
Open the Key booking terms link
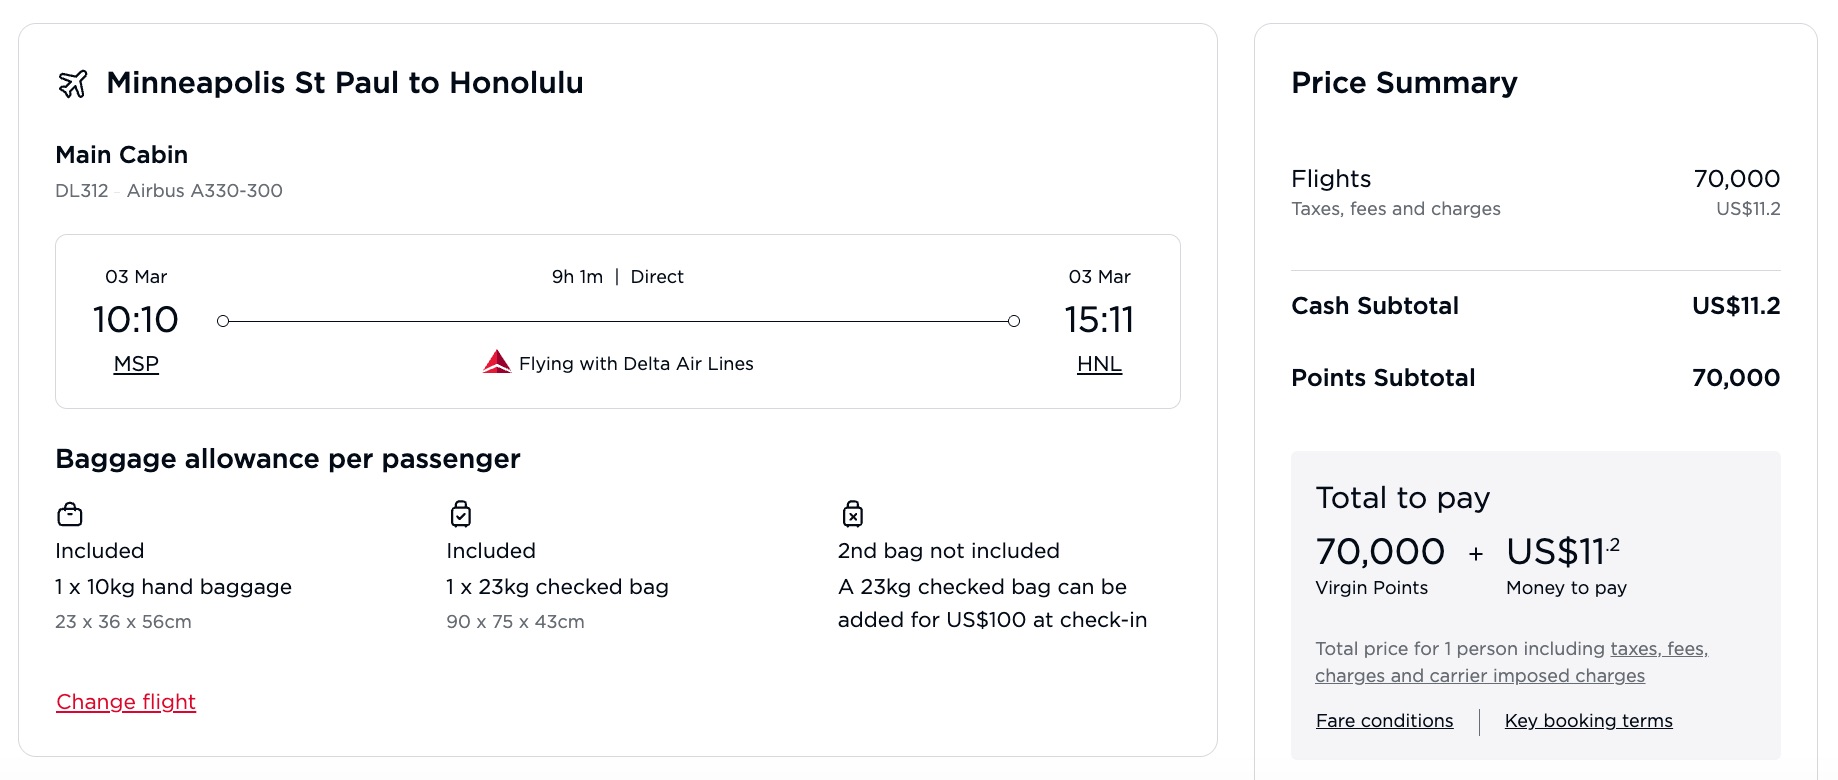click(1588, 720)
